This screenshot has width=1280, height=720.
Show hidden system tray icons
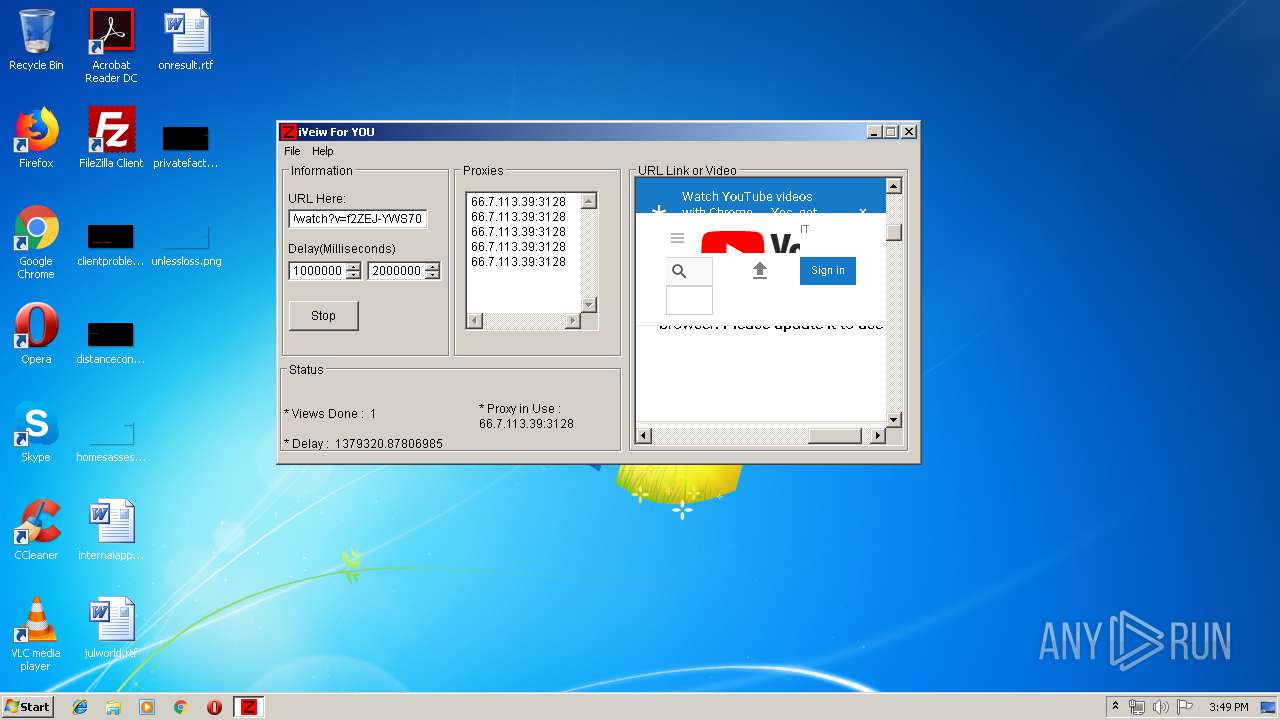1115,707
